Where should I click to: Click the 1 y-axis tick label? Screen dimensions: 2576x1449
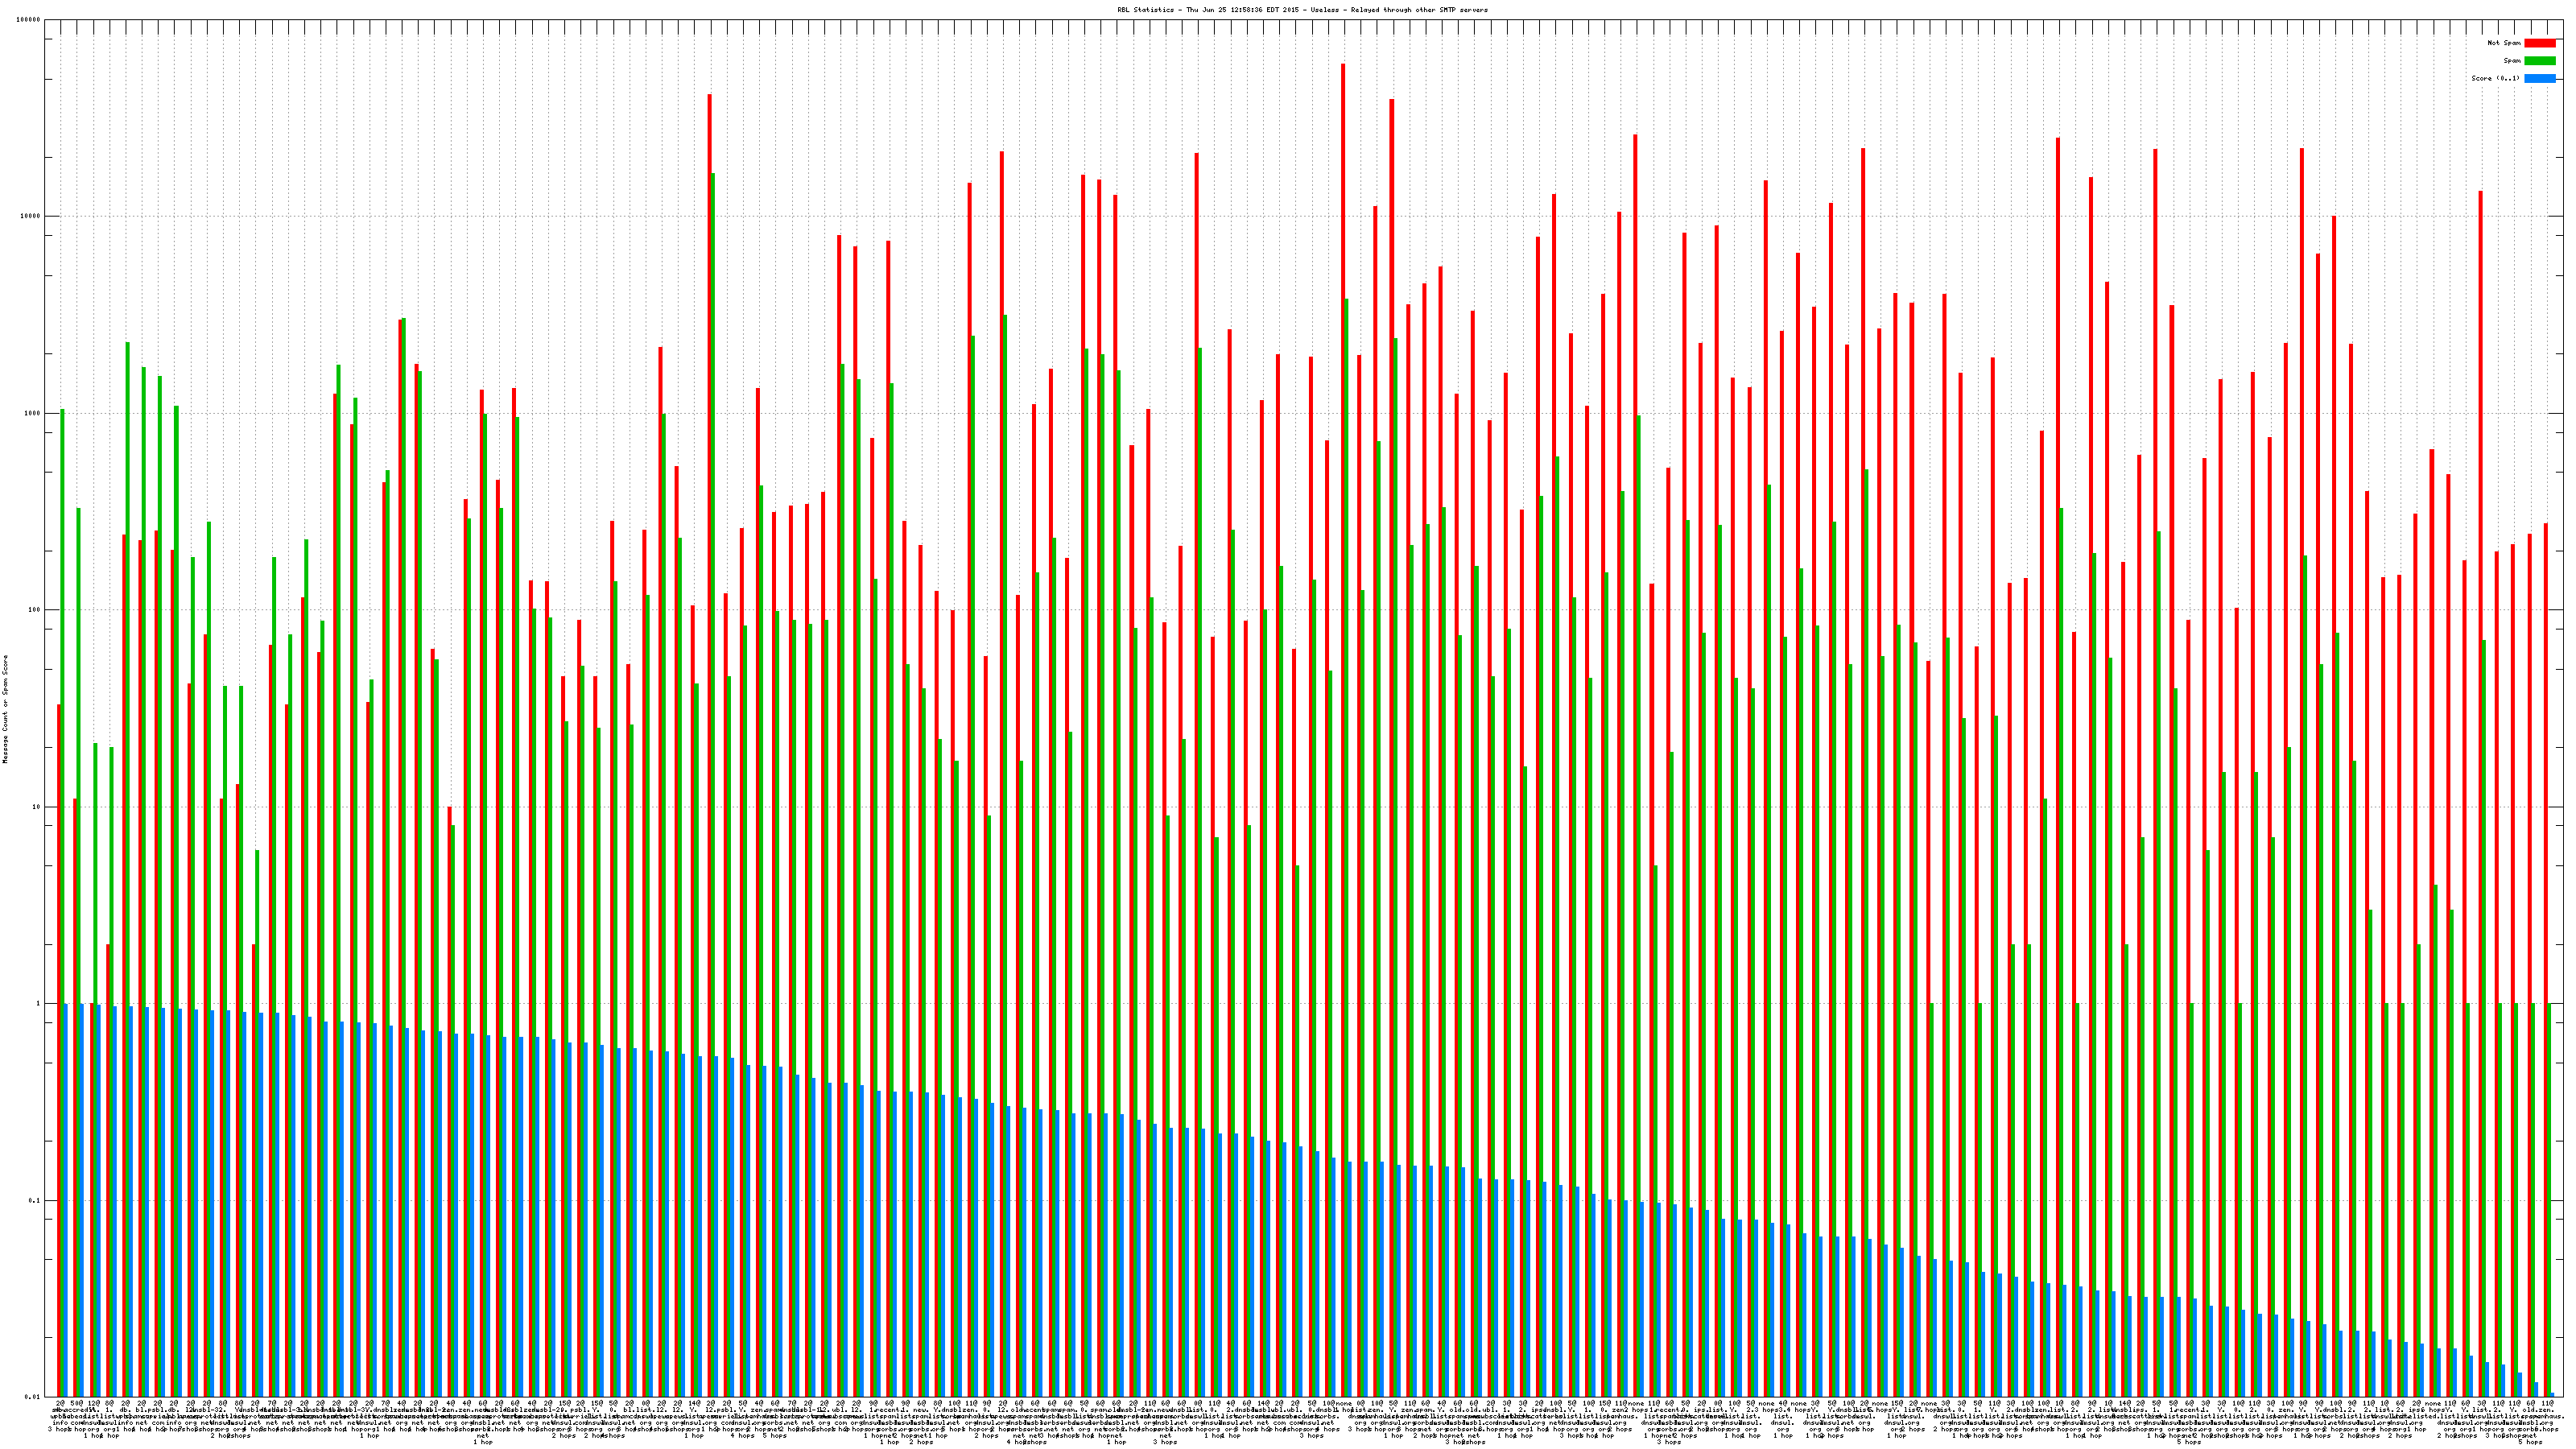pyautogui.click(x=39, y=1003)
